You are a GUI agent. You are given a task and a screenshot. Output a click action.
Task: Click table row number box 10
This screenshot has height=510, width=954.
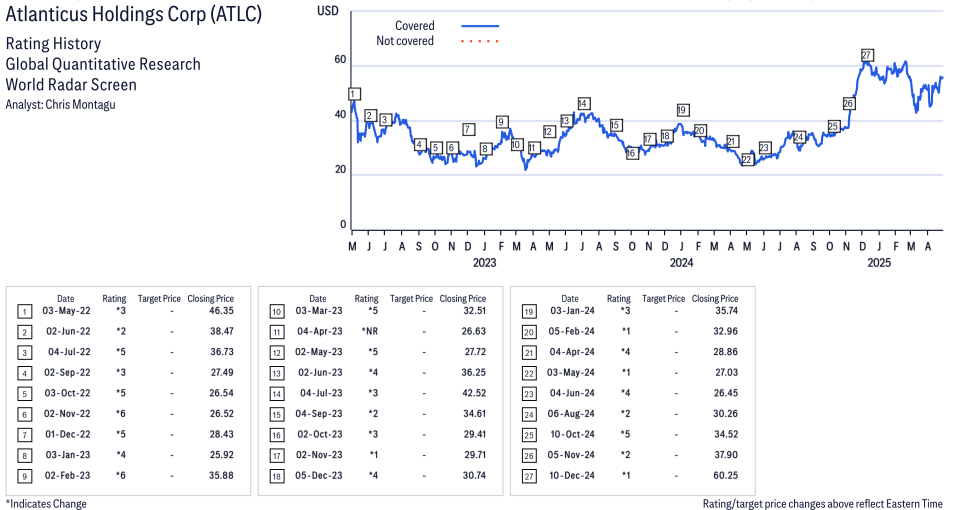pyautogui.click(x=277, y=312)
